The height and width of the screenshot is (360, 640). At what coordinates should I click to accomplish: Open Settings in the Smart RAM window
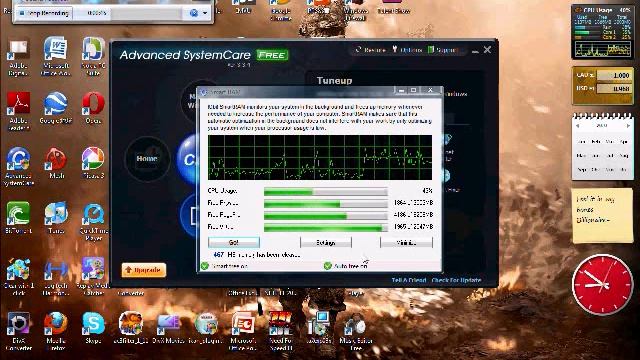326,242
